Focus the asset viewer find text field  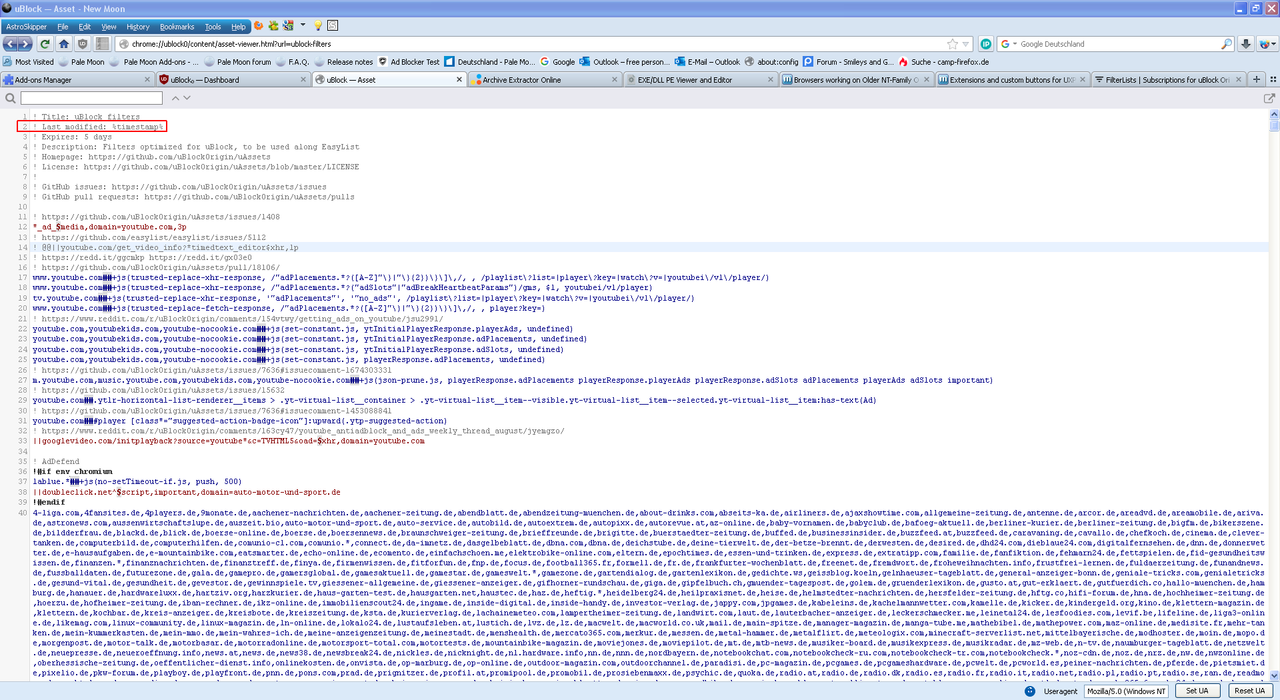pyautogui.click(x=91, y=98)
